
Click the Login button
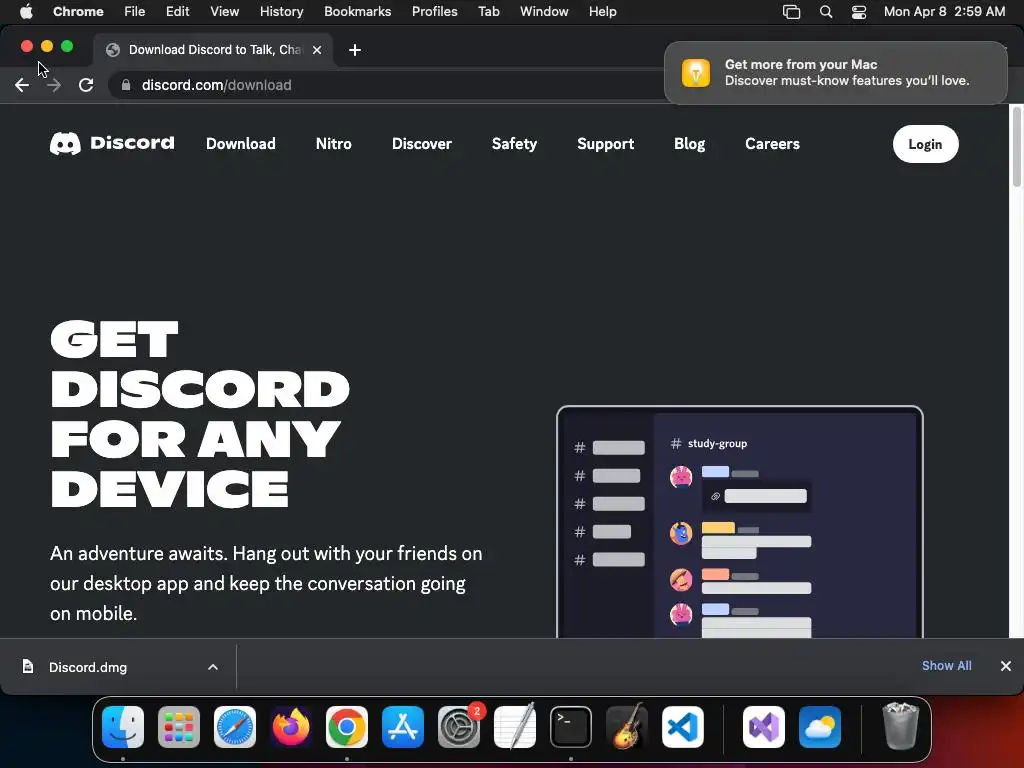(925, 144)
